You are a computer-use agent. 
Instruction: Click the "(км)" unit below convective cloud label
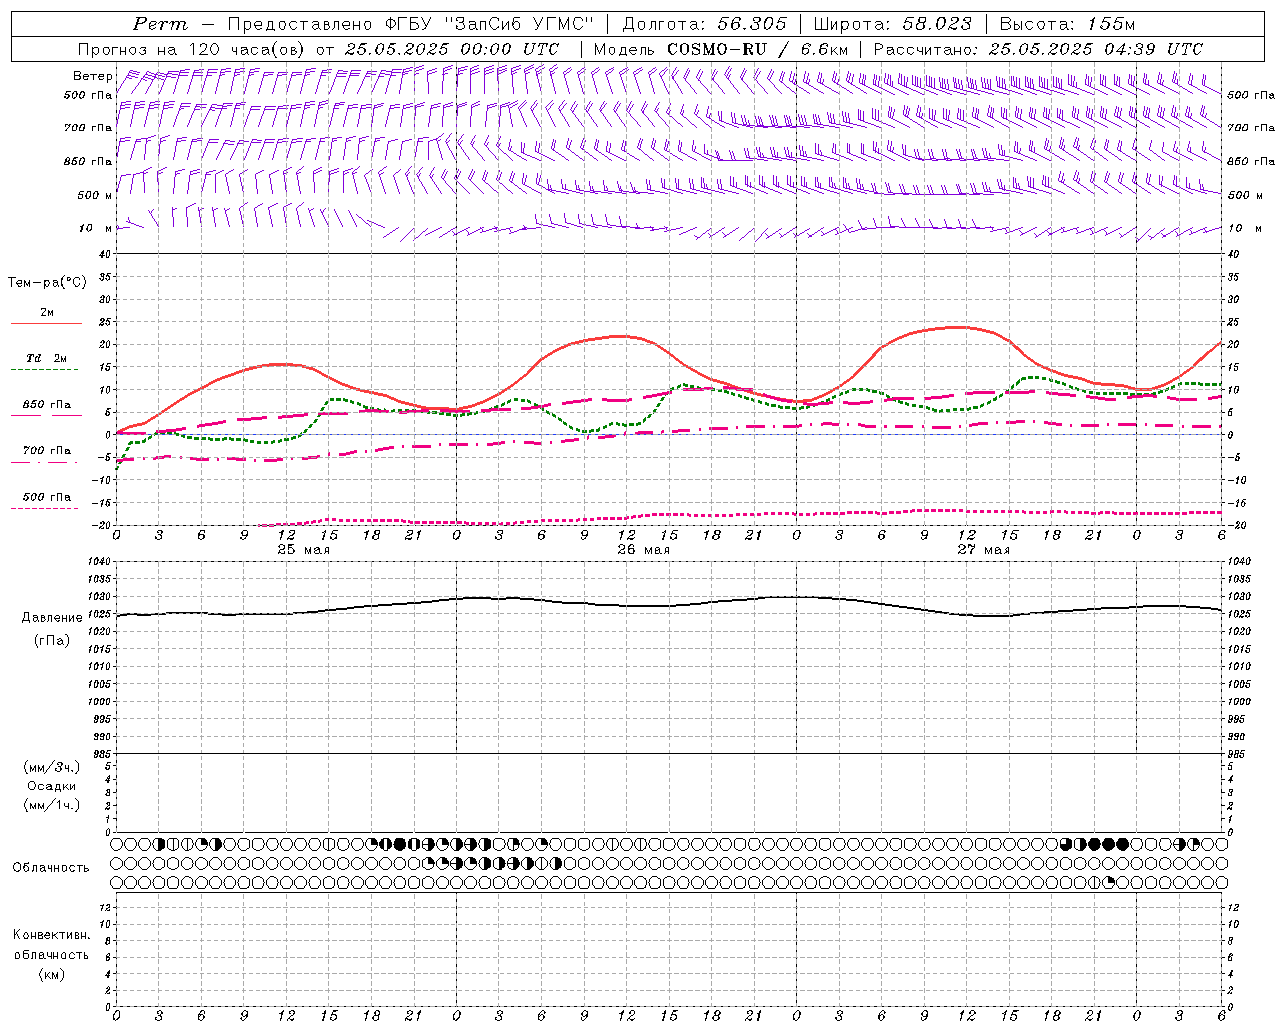(x=51, y=974)
